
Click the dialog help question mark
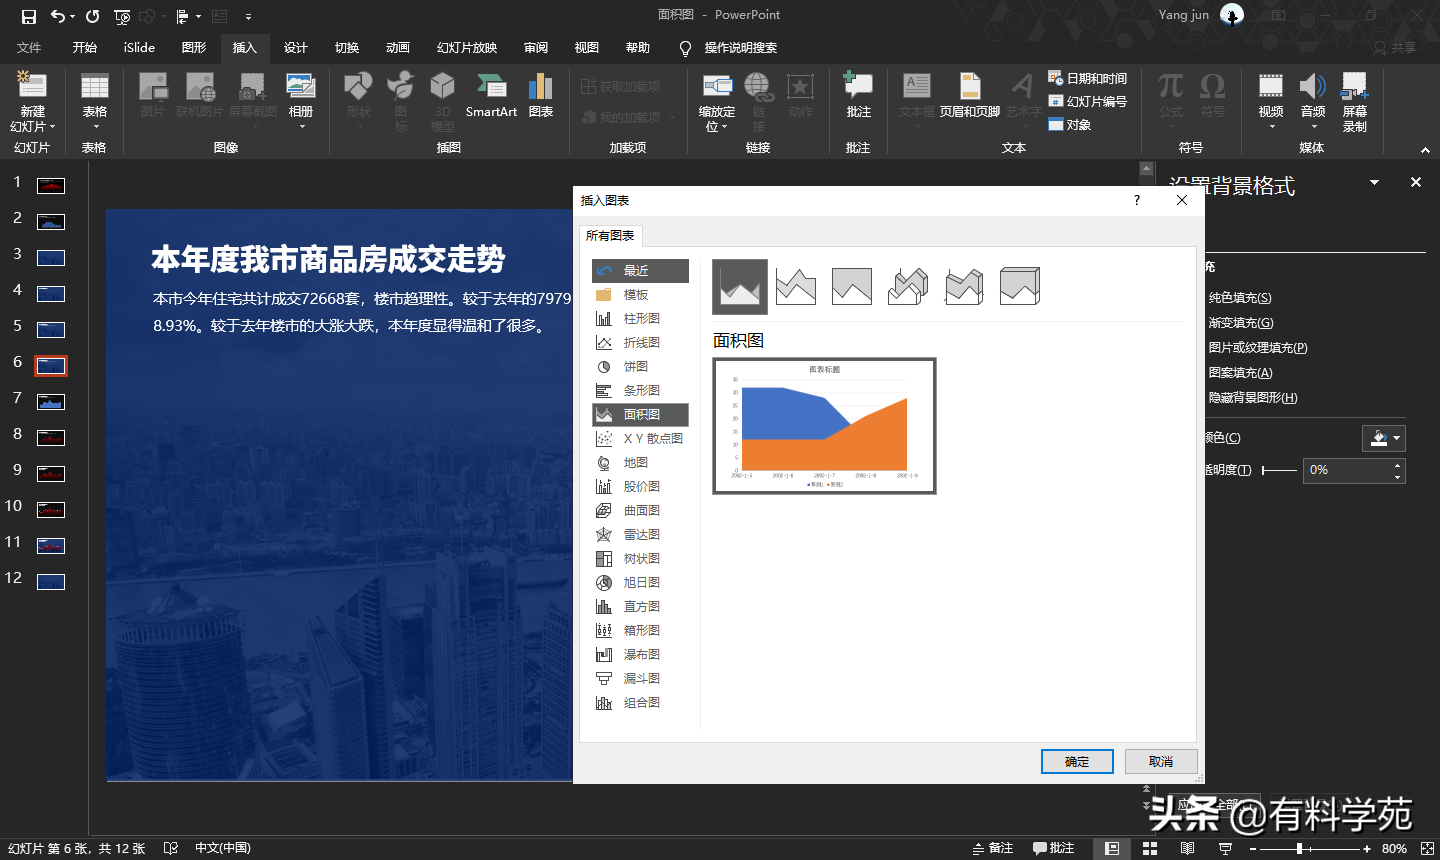pos(1137,201)
